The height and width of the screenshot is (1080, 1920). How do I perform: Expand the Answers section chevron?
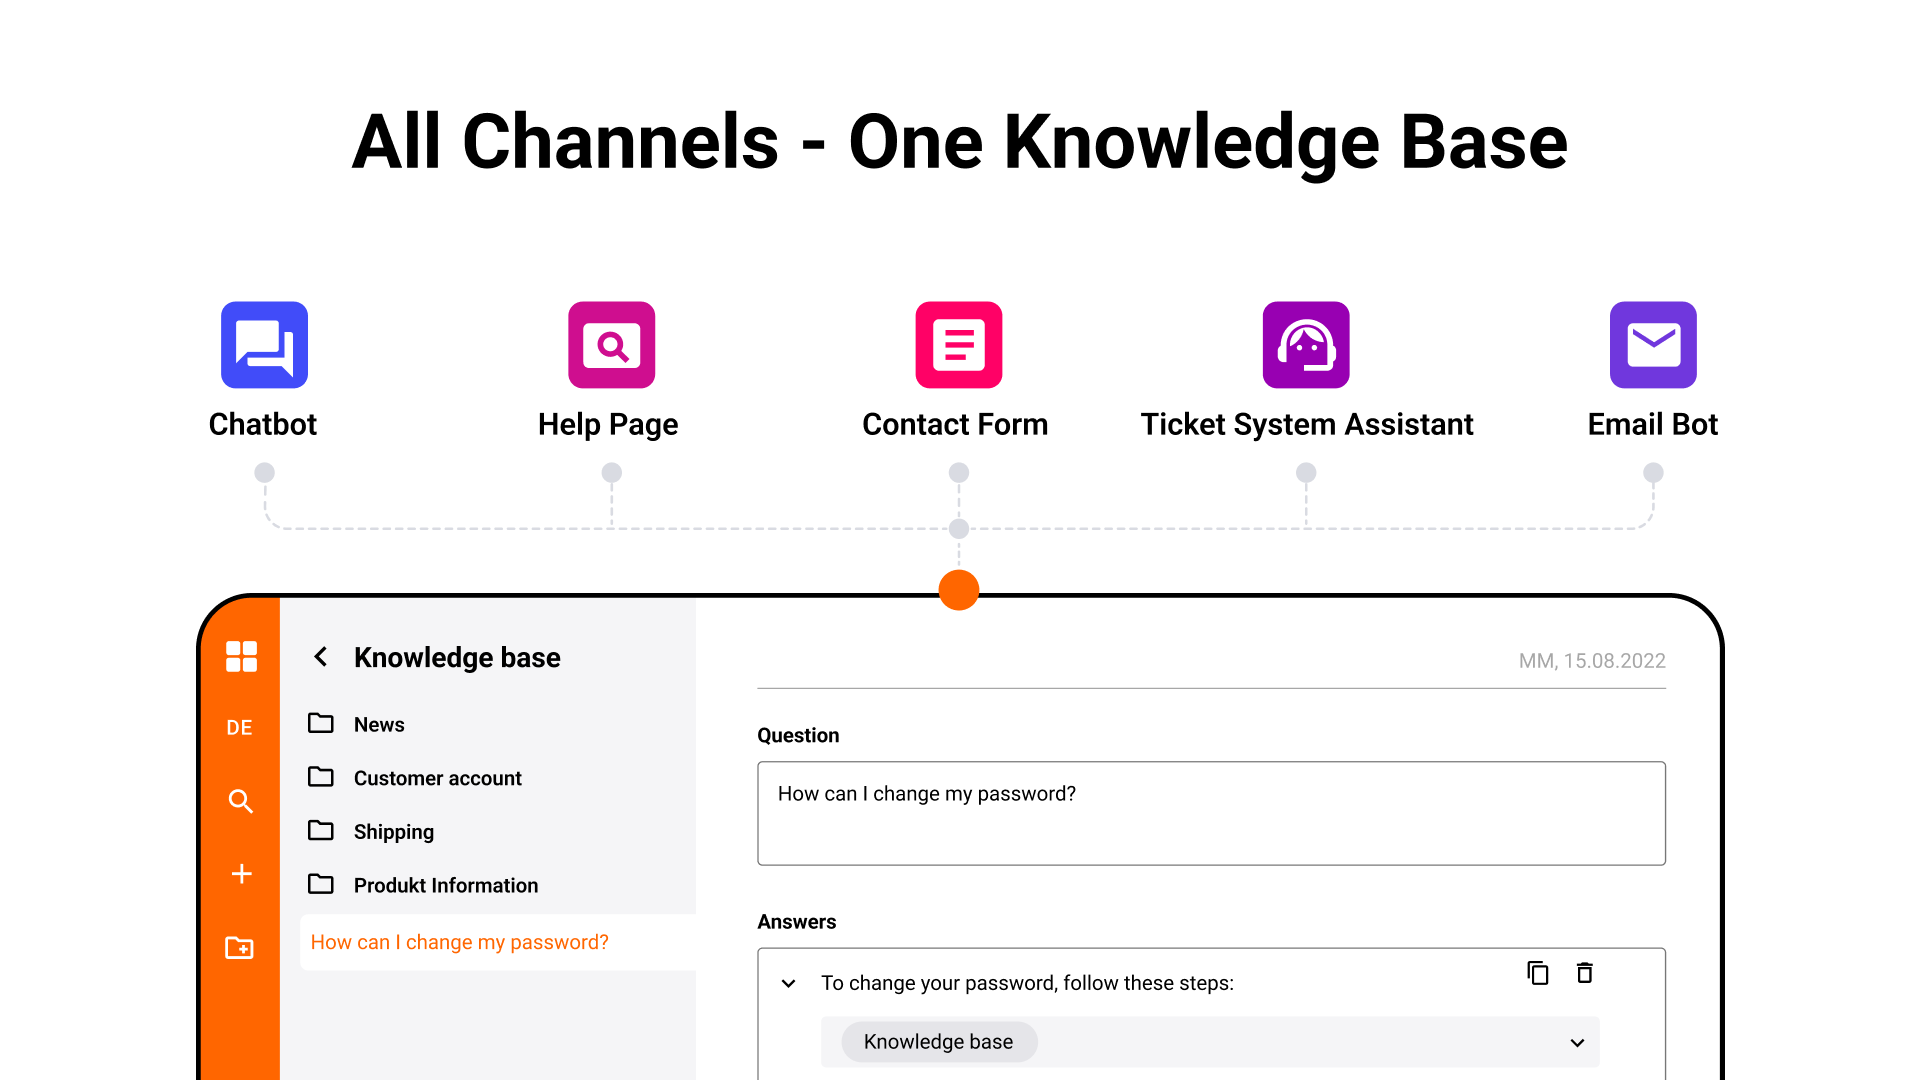(786, 982)
